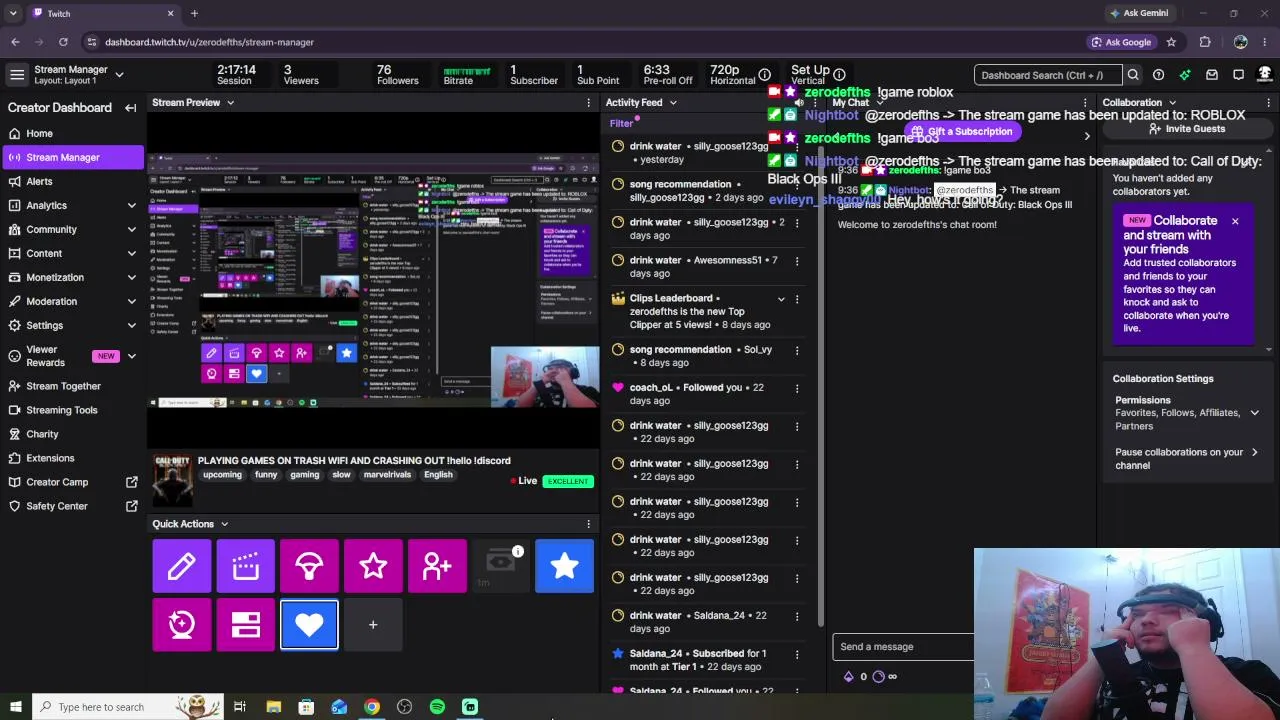Open Spotify from the taskbar
The height and width of the screenshot is (720, 1280).
click(x=437, y=707)
